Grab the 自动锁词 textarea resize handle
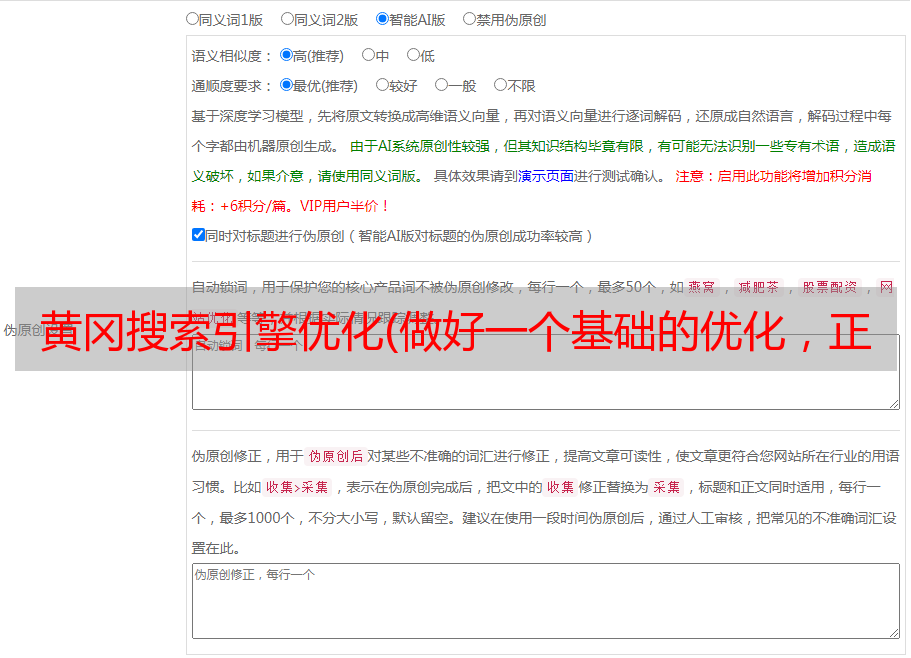 point(894,404)
